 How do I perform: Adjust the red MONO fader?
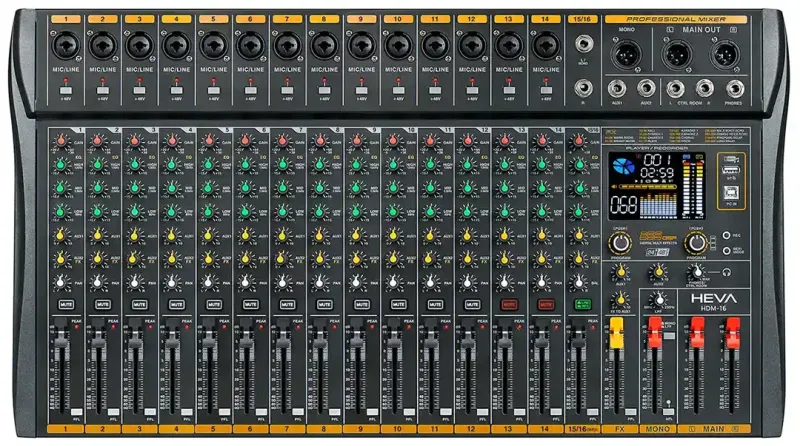coord(655,332)
